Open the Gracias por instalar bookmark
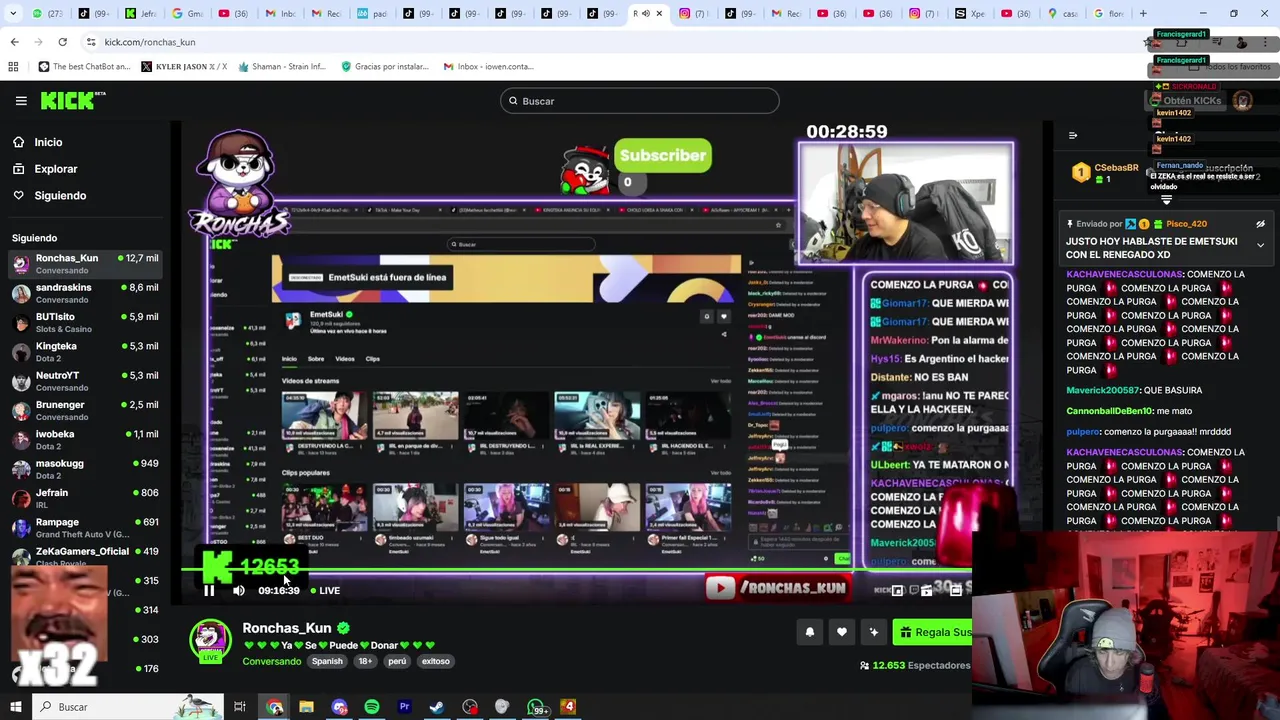1280x720 pixels. (x=385, y=67)
